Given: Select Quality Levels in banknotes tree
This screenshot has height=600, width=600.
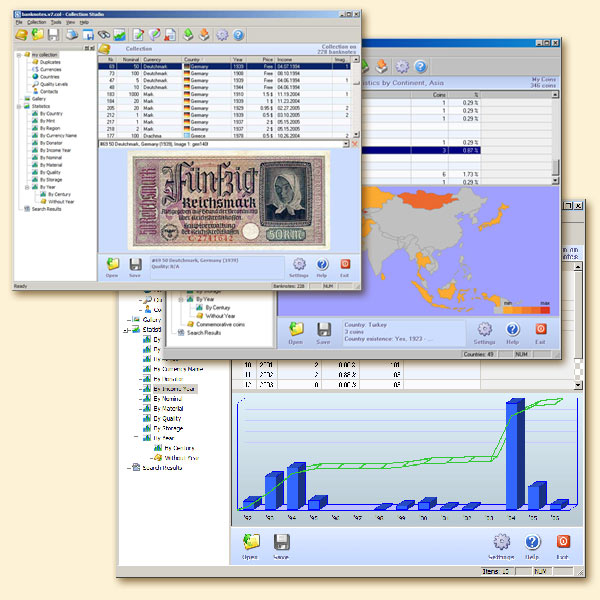Looking at the screenshot, I should pos(54,84).
